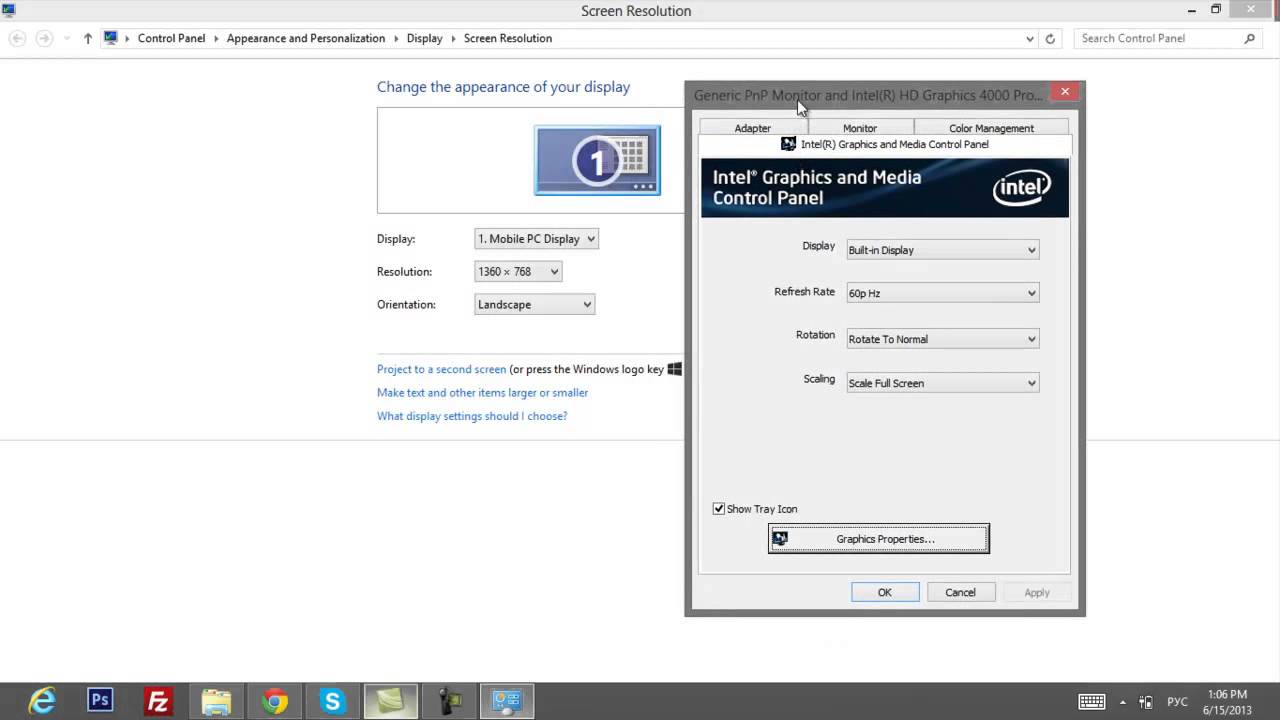Select the green notes app in taskbar
Viewport: 1280px width, 720px height.
click(x=390, y=701)
